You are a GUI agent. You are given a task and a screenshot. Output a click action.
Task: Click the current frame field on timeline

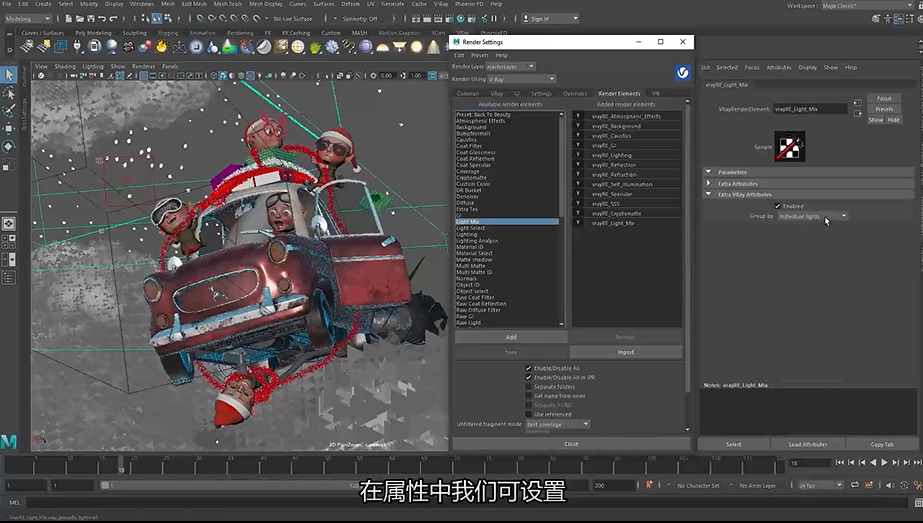810,463
